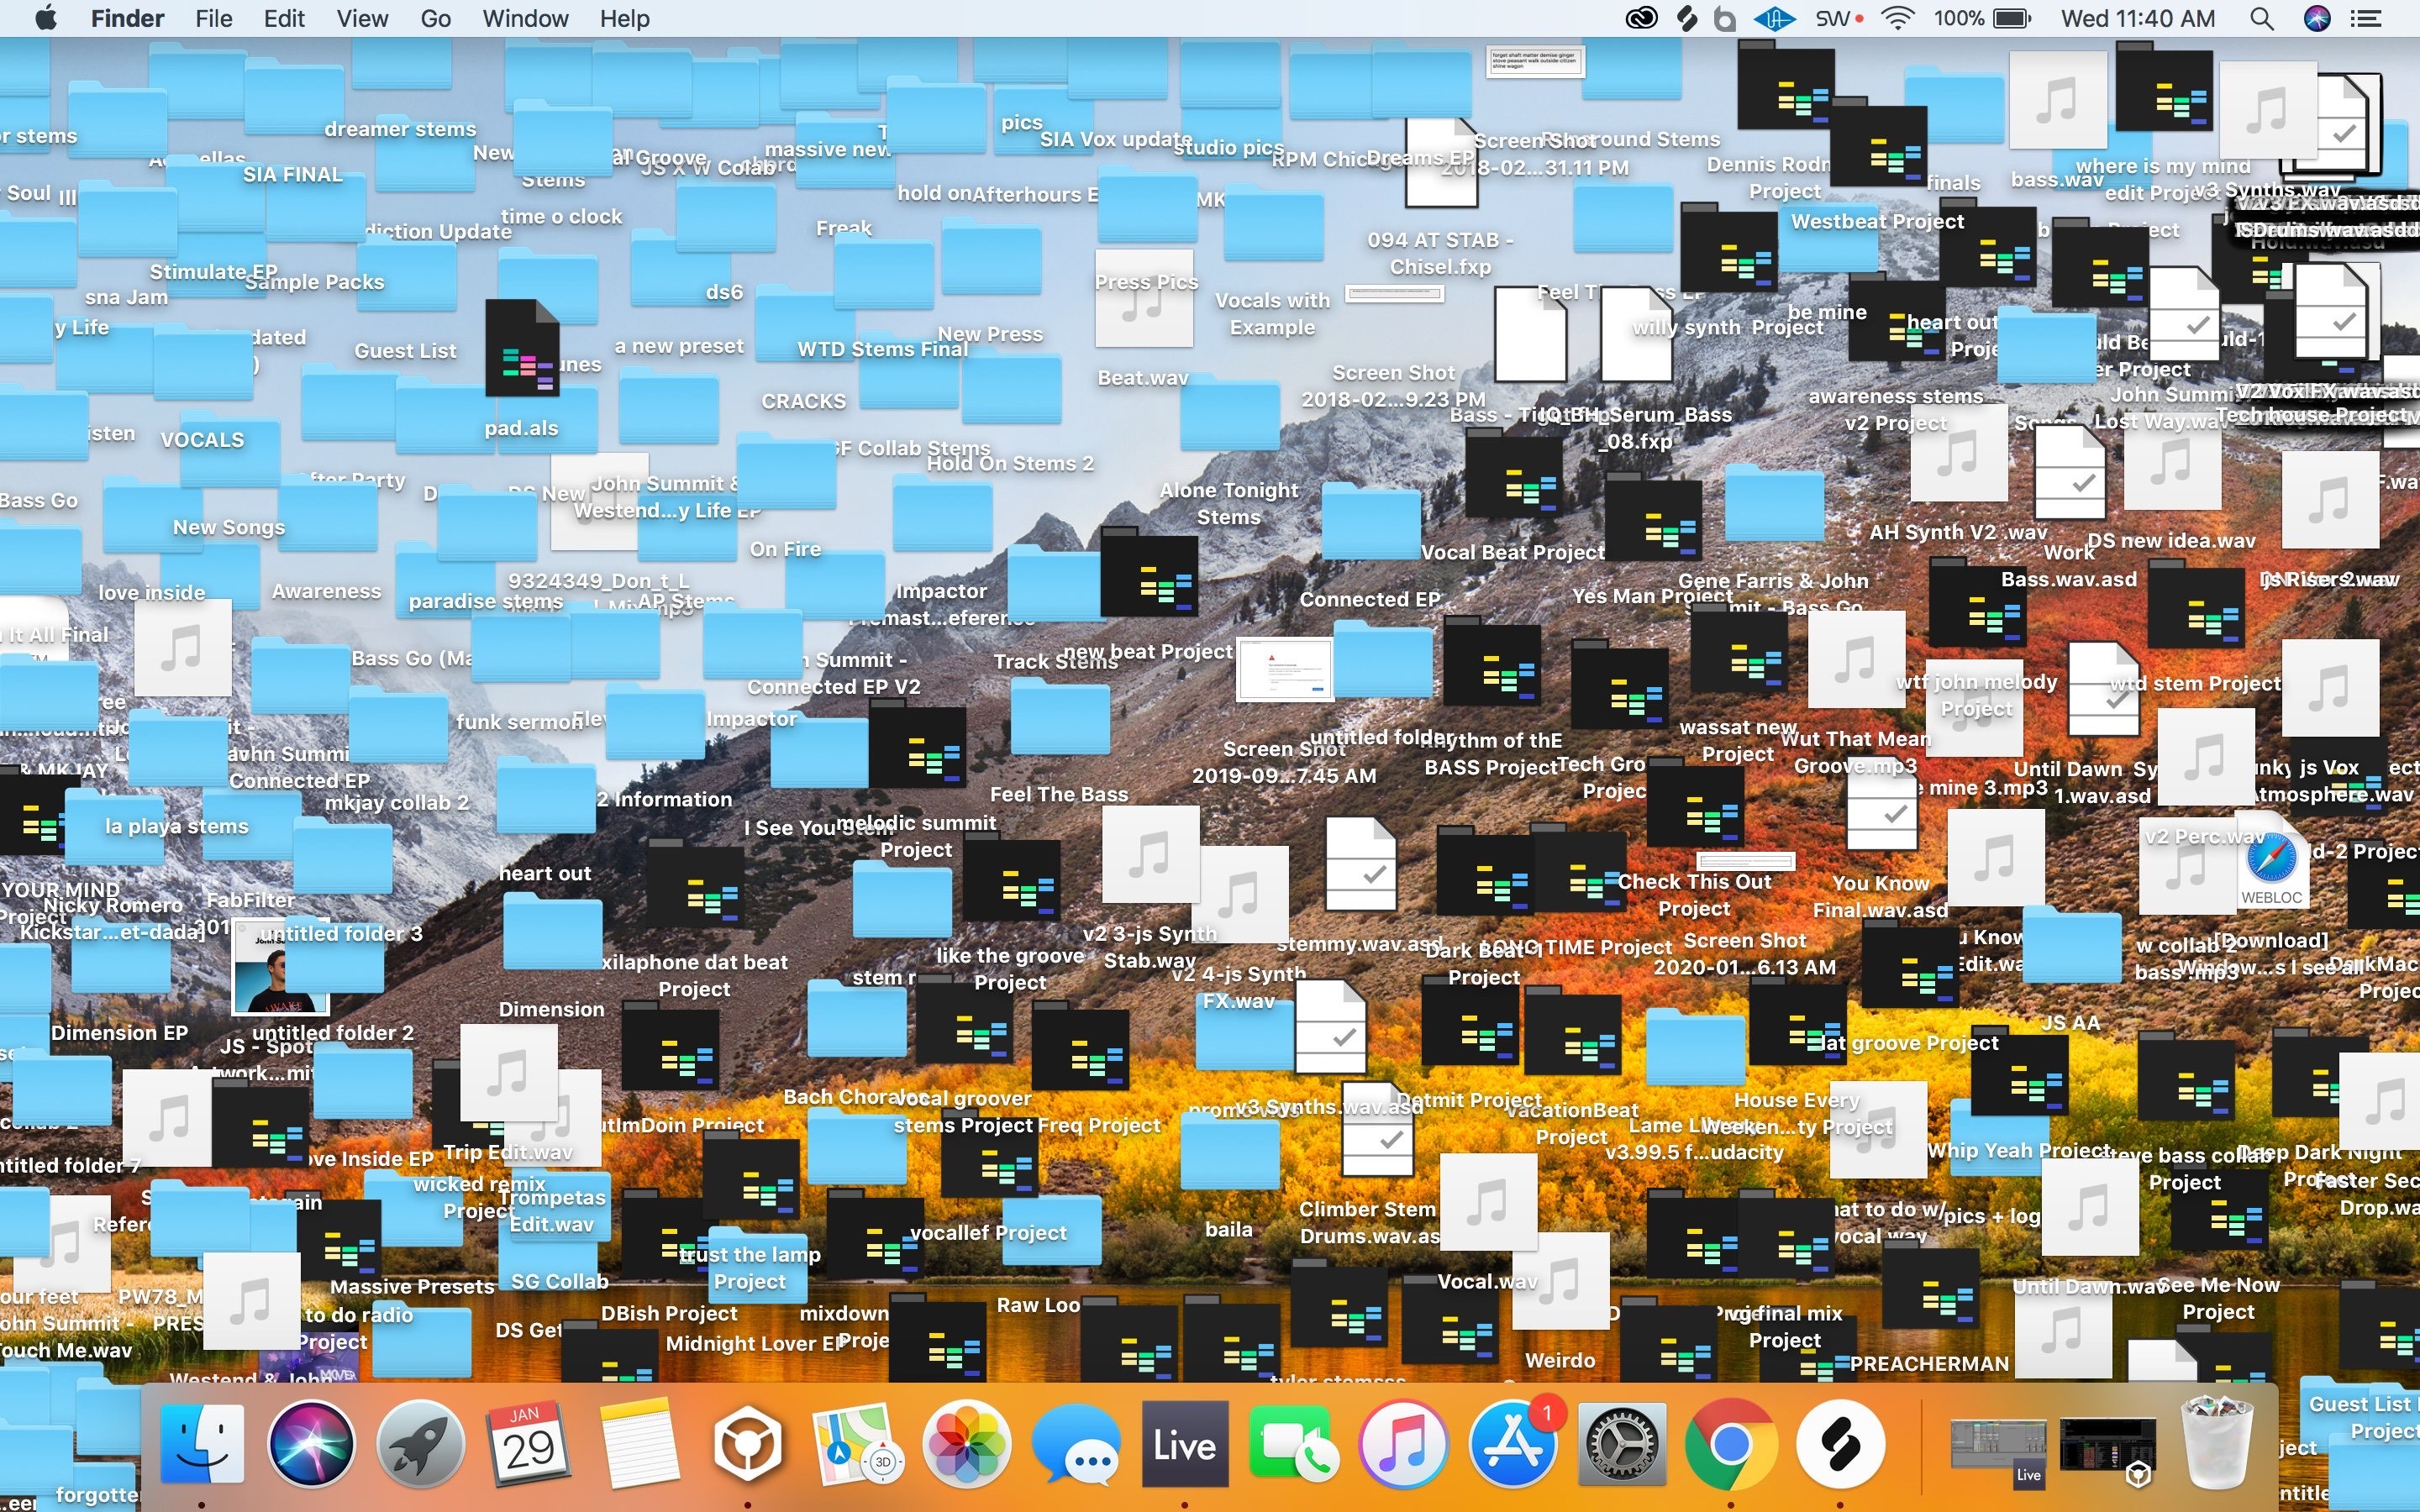Select the pad.als Ableton file icon
Screen dimensions: 2420x1512
click(522, 348)
